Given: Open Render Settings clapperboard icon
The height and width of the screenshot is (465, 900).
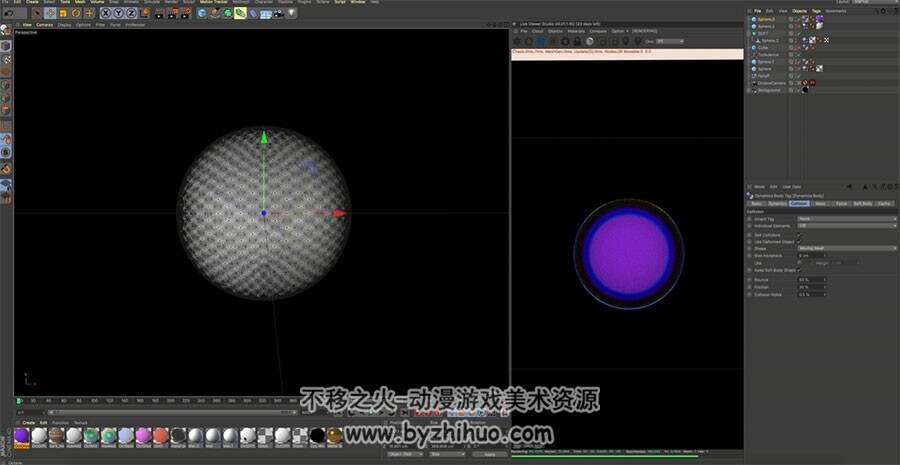Looking at the screenshot, I should [186, 13].
